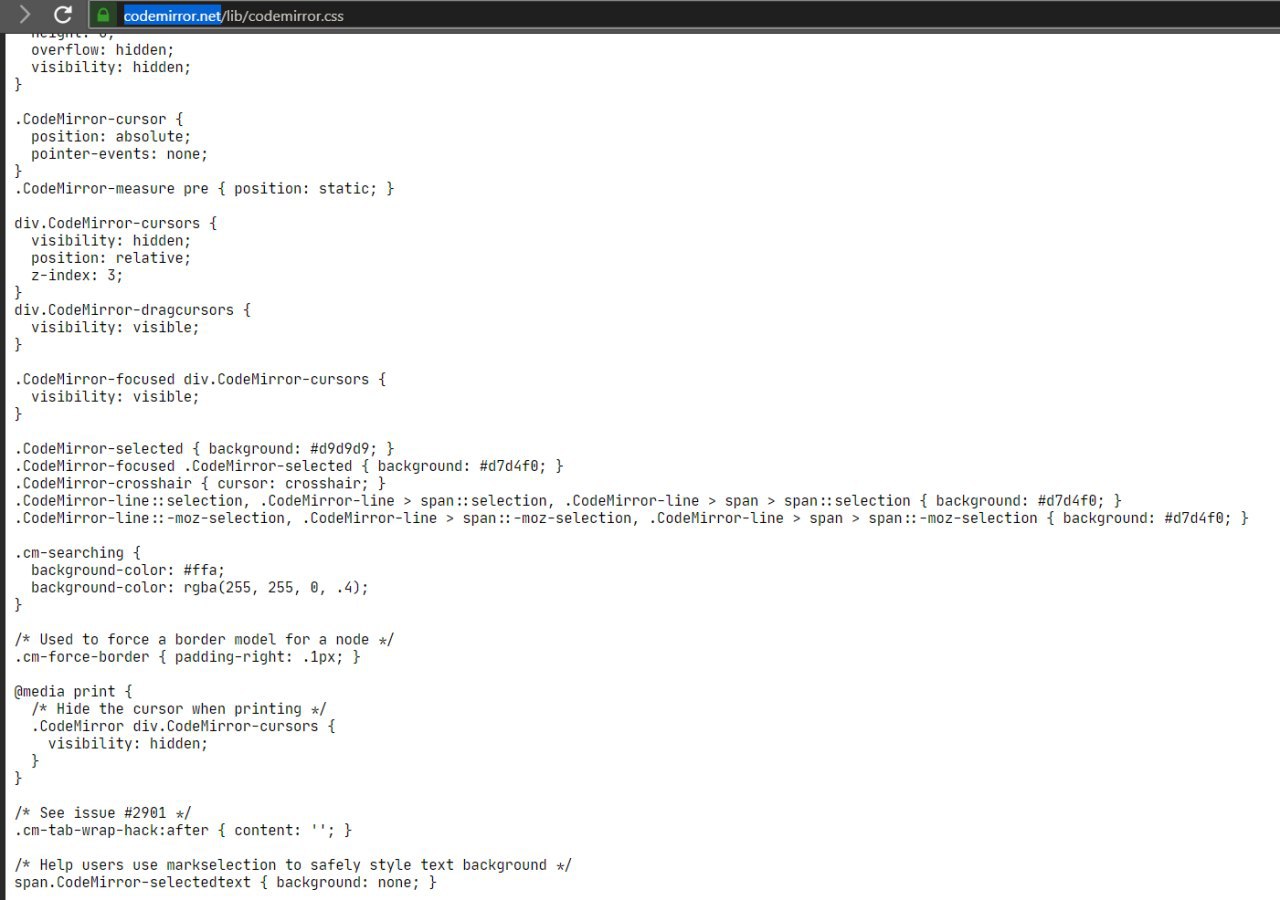
Task: Click the 'span.CodeMirror-selectedtext { background: none; }' line
Action: (225, 882)
